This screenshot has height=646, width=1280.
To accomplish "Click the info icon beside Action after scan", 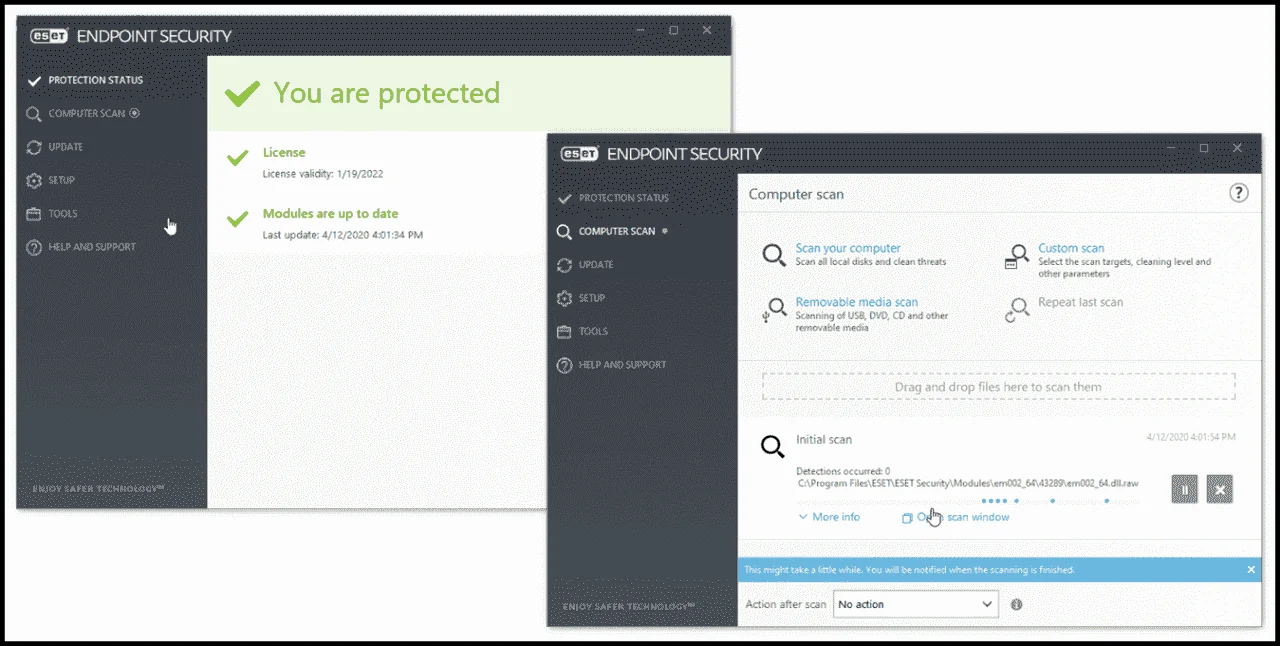I will tap(1017, 605).
